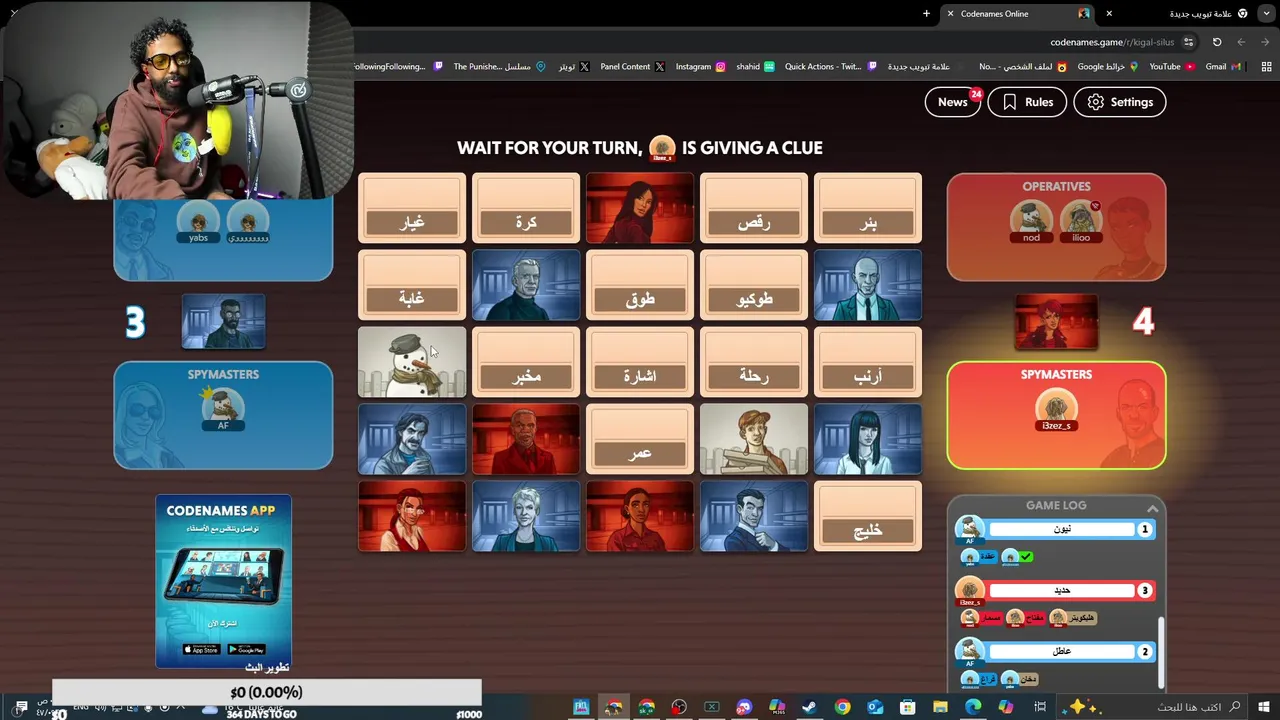1280x720 pixels.
Task: Open the Gmail bookmark
Action: [x=1224, y=66]
